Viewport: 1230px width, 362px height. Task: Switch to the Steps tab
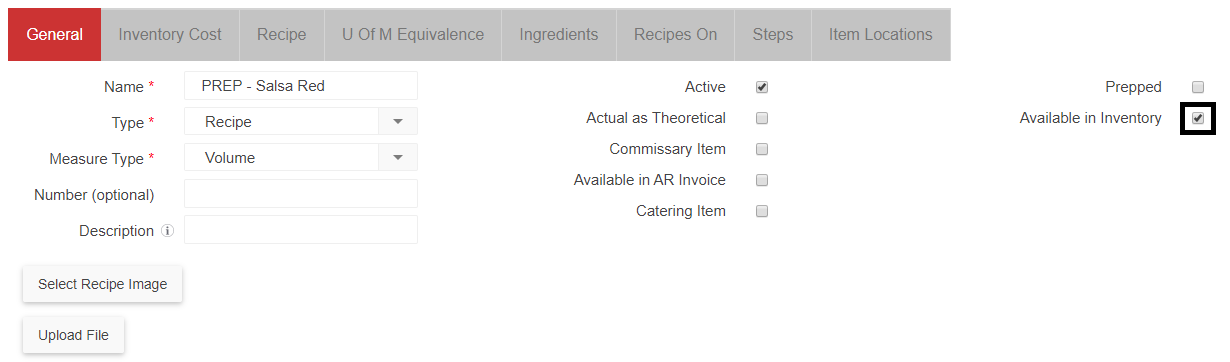pyautogui.click(x=773, y=34)
